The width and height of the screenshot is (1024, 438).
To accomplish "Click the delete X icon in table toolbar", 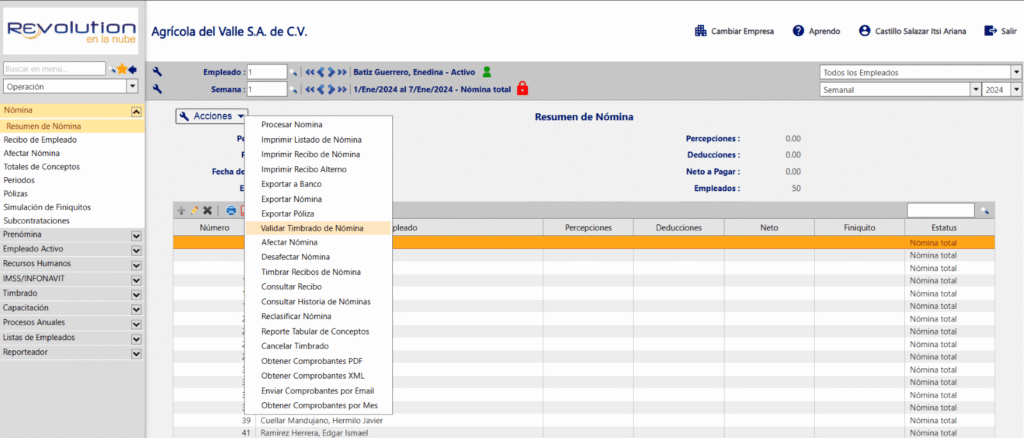I will 208,210.
